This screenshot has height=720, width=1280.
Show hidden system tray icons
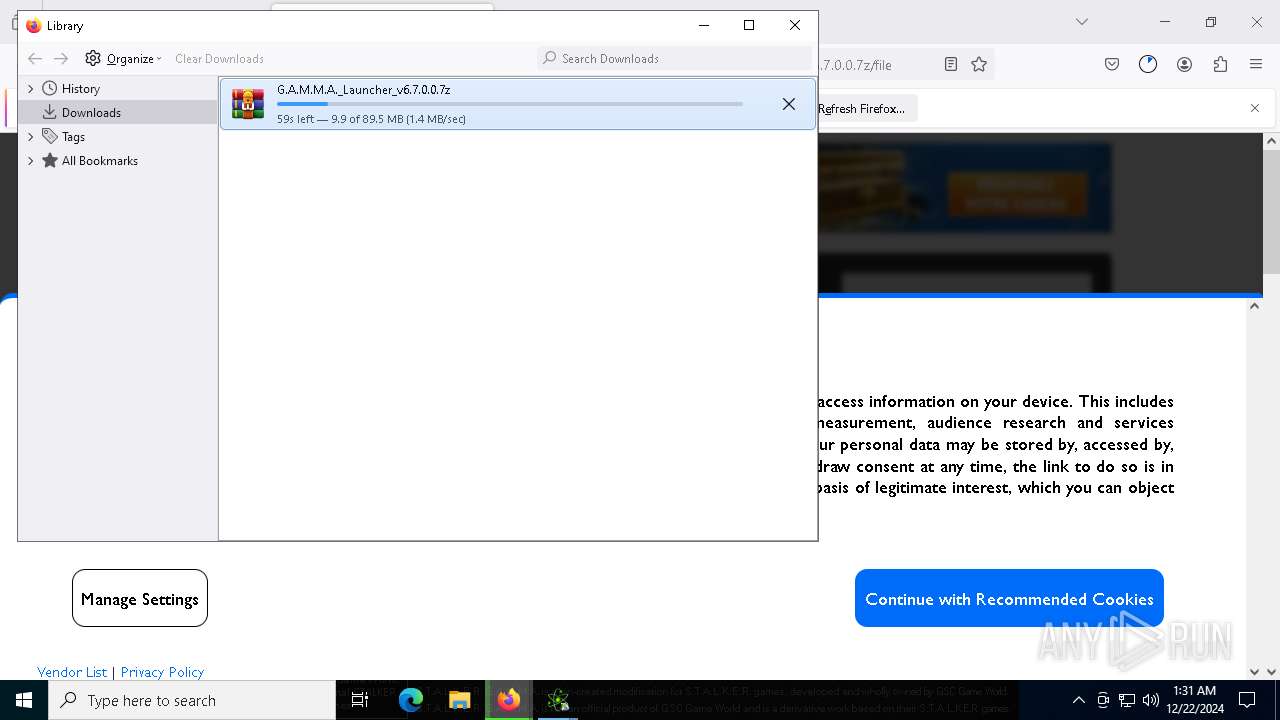1078,700
